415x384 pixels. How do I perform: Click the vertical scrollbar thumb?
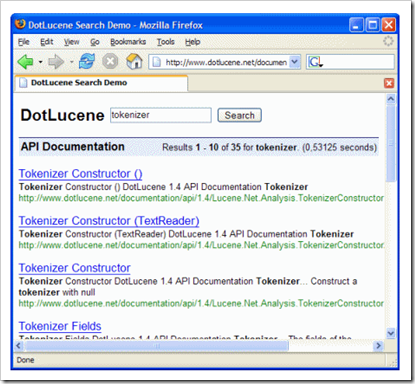(x=391, y=143)
